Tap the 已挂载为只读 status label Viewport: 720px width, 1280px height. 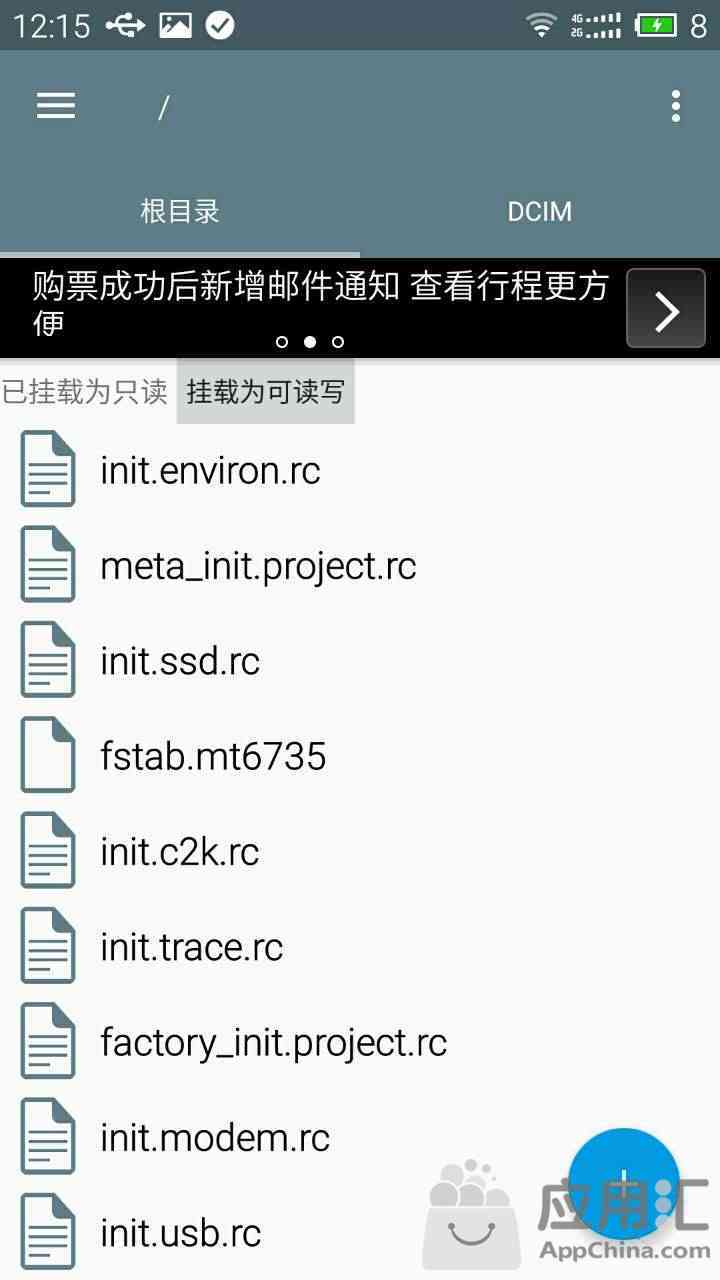tap(85, 392)
